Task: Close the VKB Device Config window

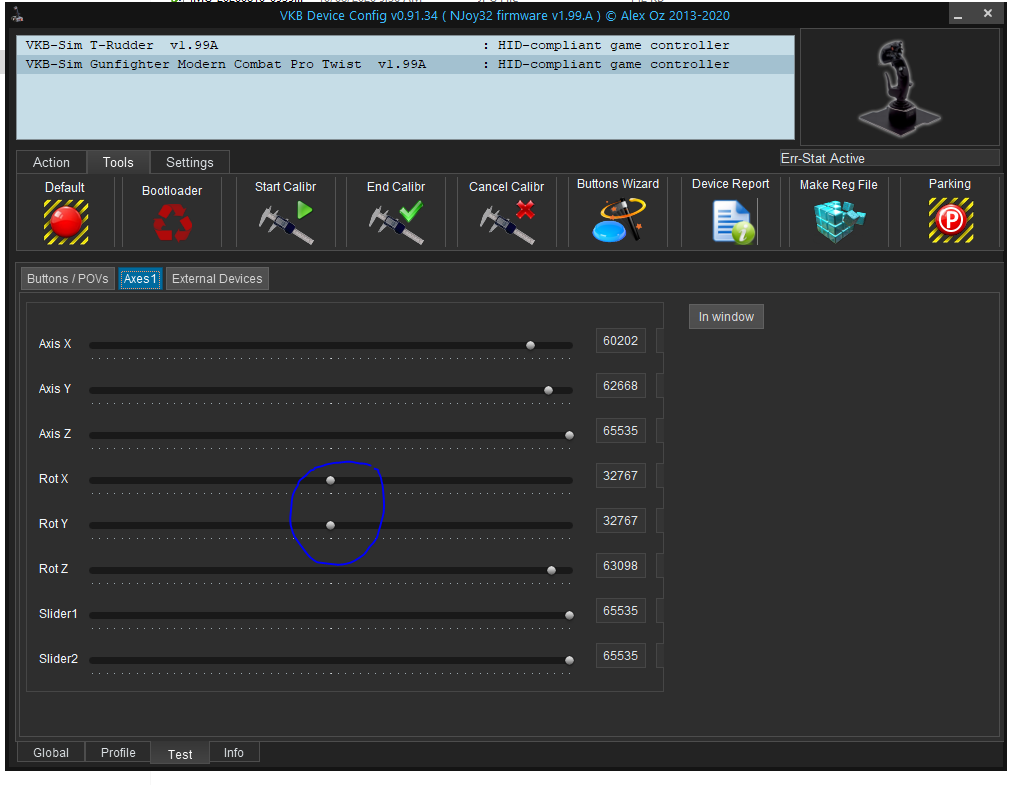Action: pos(988,14)
